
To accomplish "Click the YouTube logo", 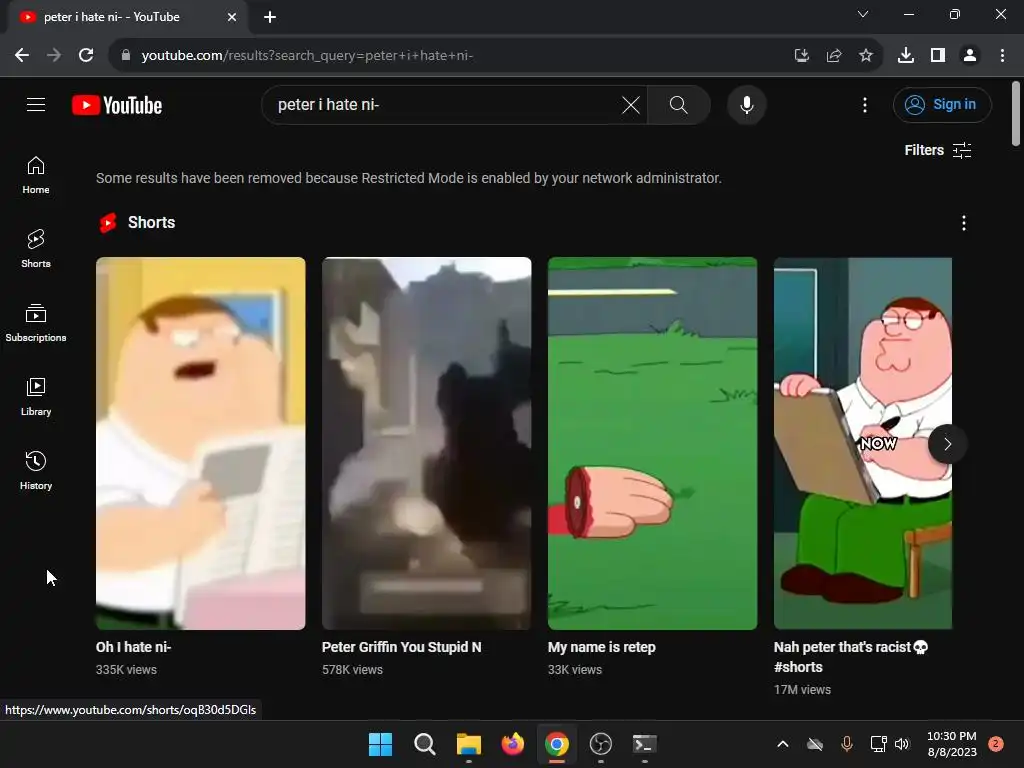I will (117, 105).
